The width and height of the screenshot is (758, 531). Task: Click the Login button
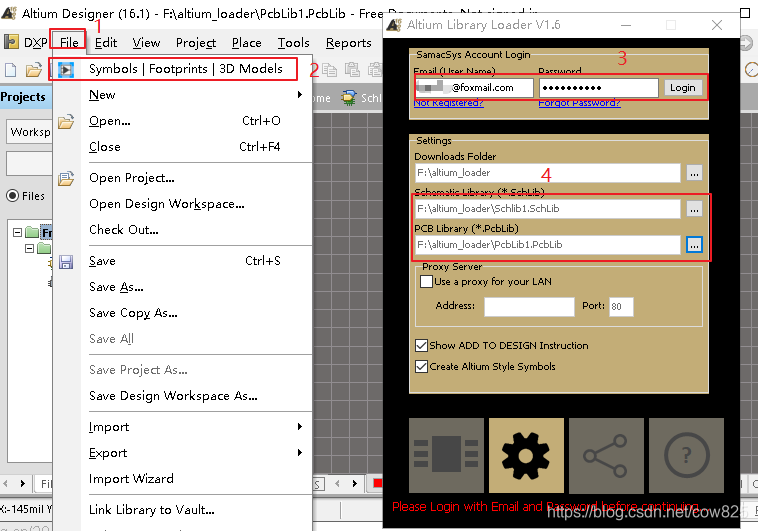point(683,88)
